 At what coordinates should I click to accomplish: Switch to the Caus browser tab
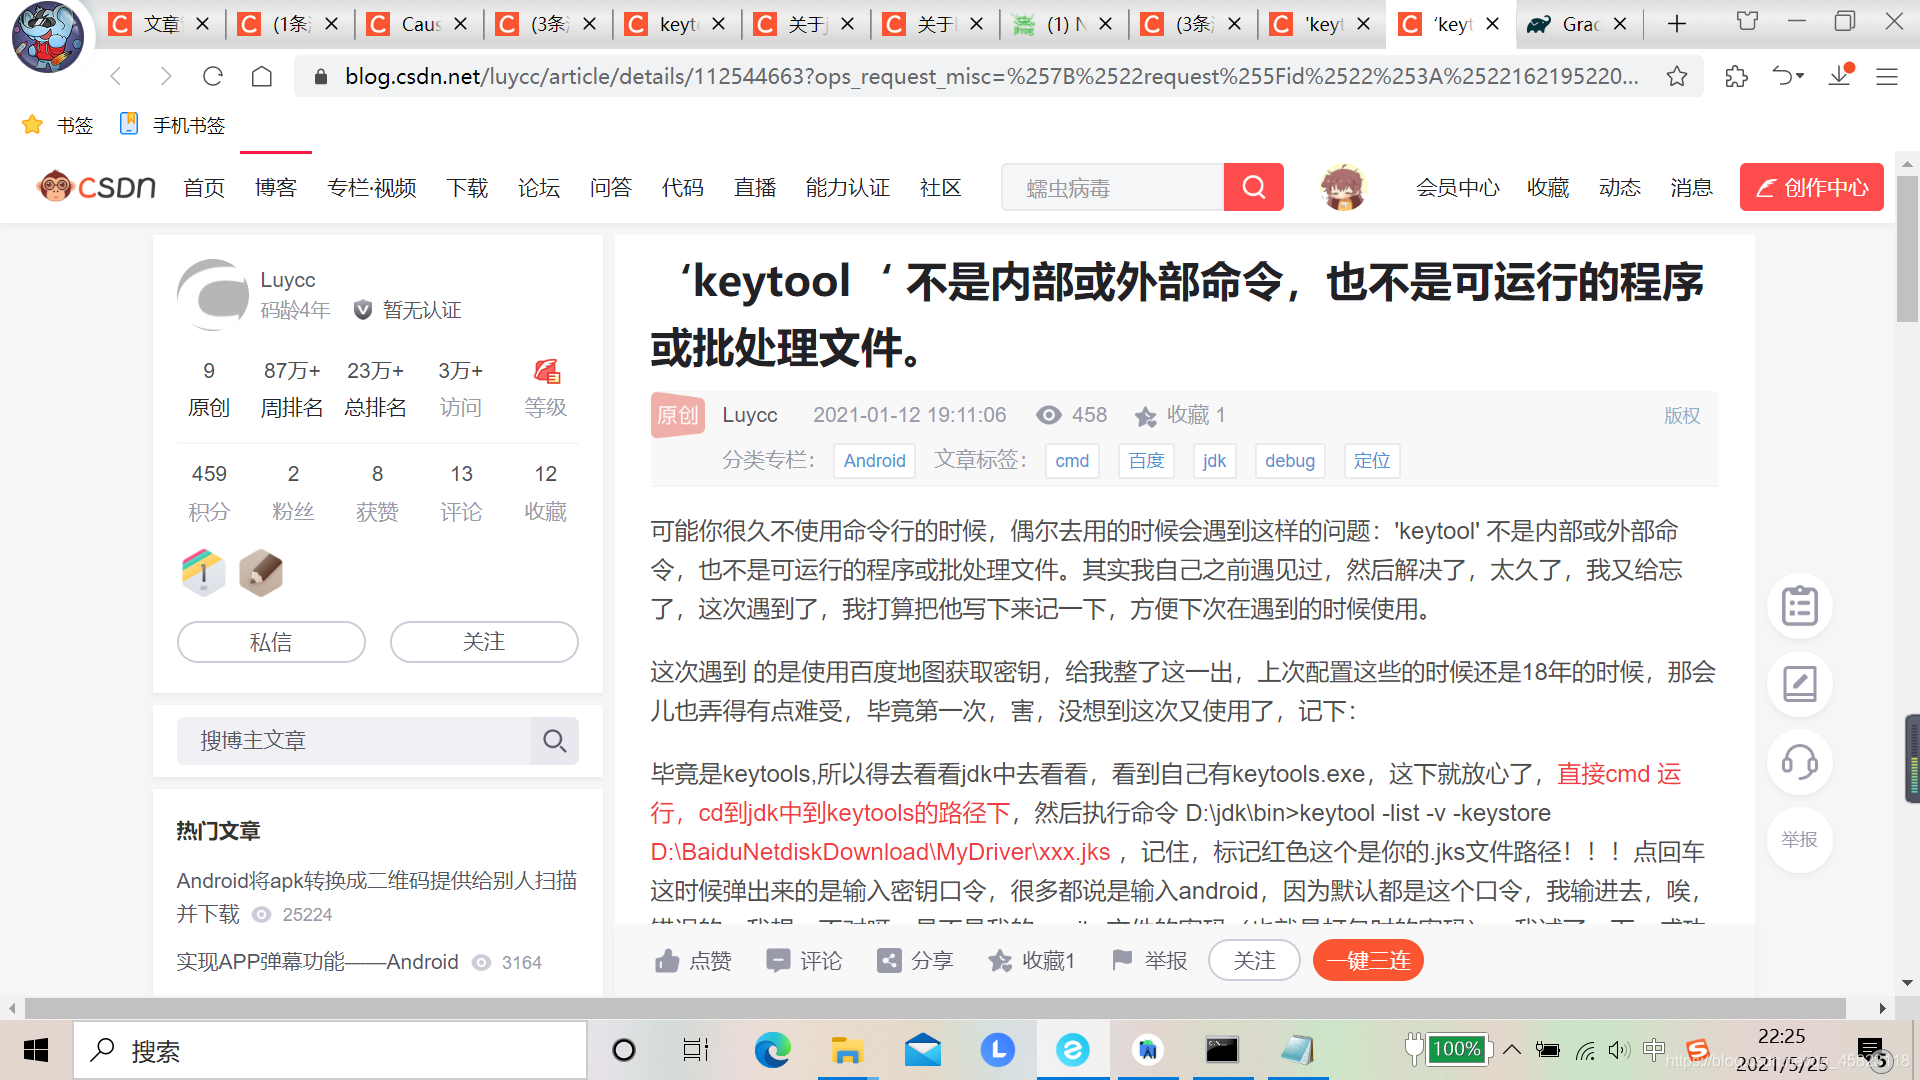pos(419,24)
